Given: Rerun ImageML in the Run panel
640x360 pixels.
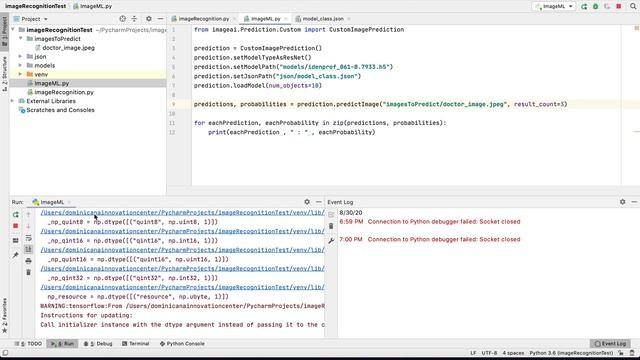Looking at the screenshot, I should click(x=16, y=215).
